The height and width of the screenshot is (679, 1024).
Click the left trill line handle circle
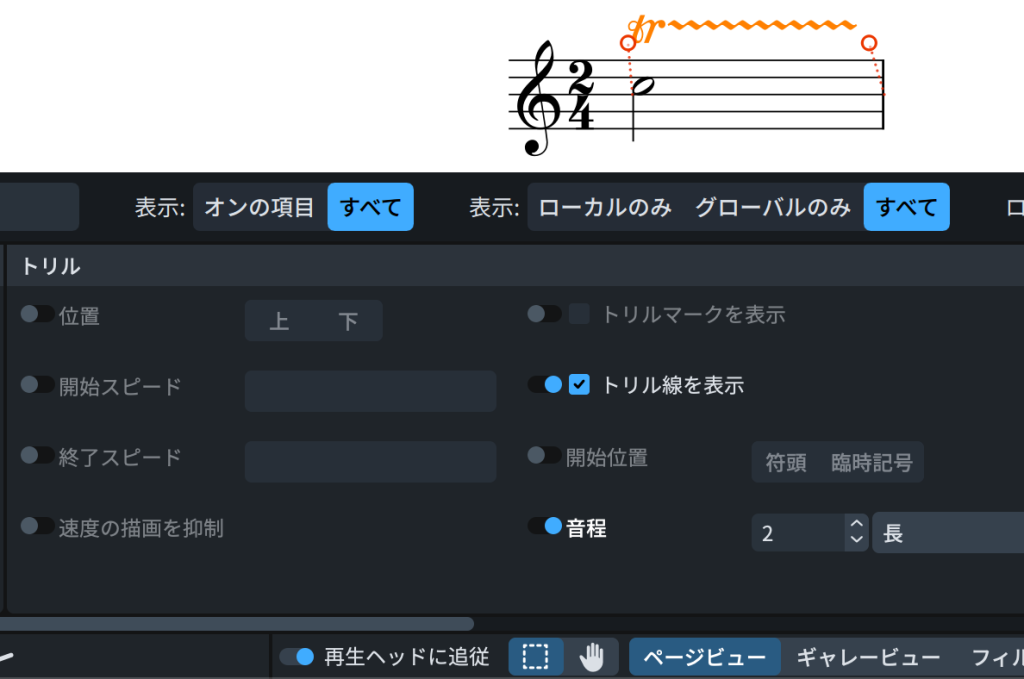(628, 42)
